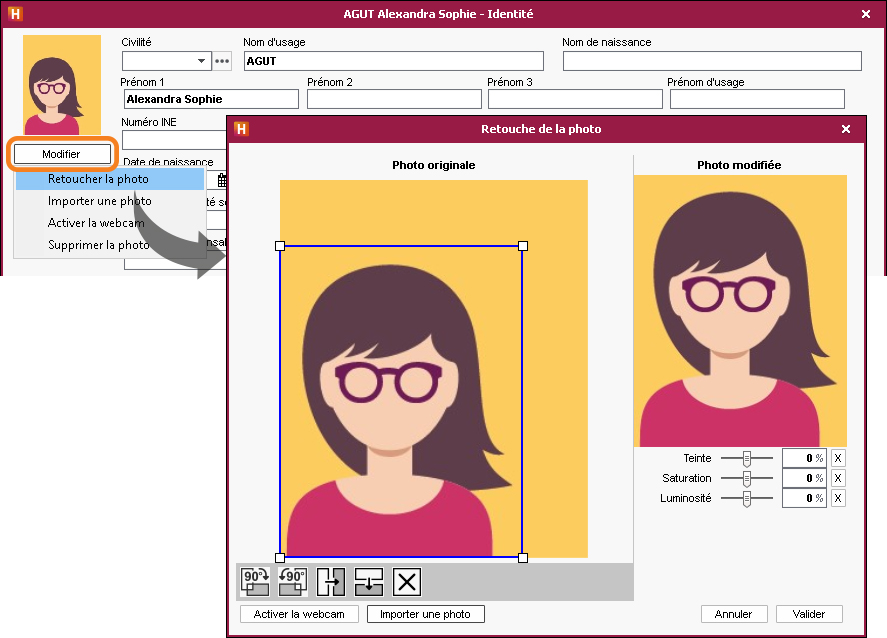Viewport: 887px width, 638px height.
Task: Choose Retoucher la photo menu entry
Action: pos(110,179)
